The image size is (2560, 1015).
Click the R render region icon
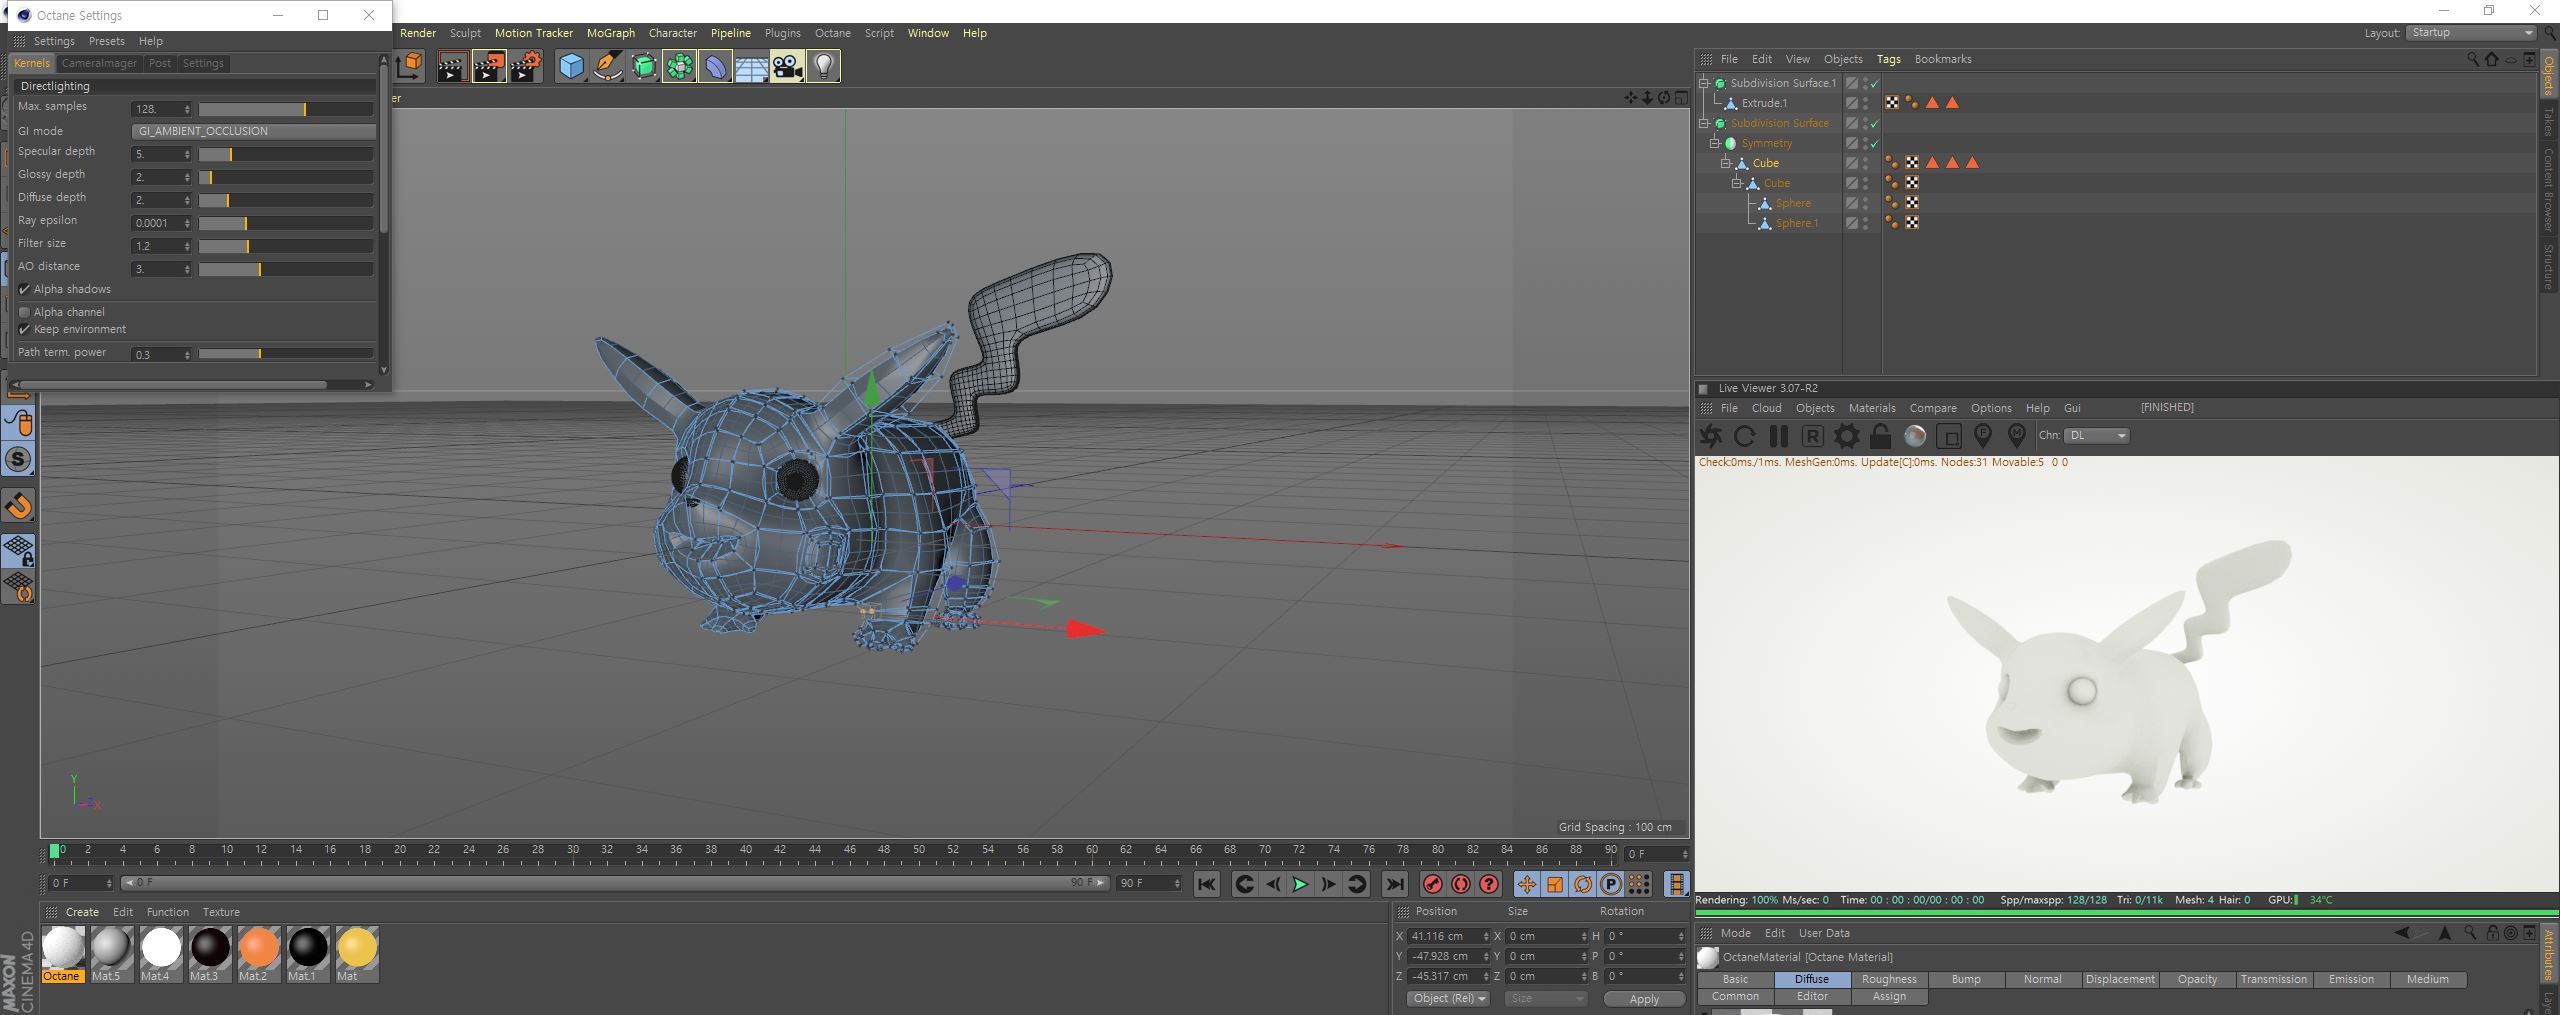(1812, 436)
